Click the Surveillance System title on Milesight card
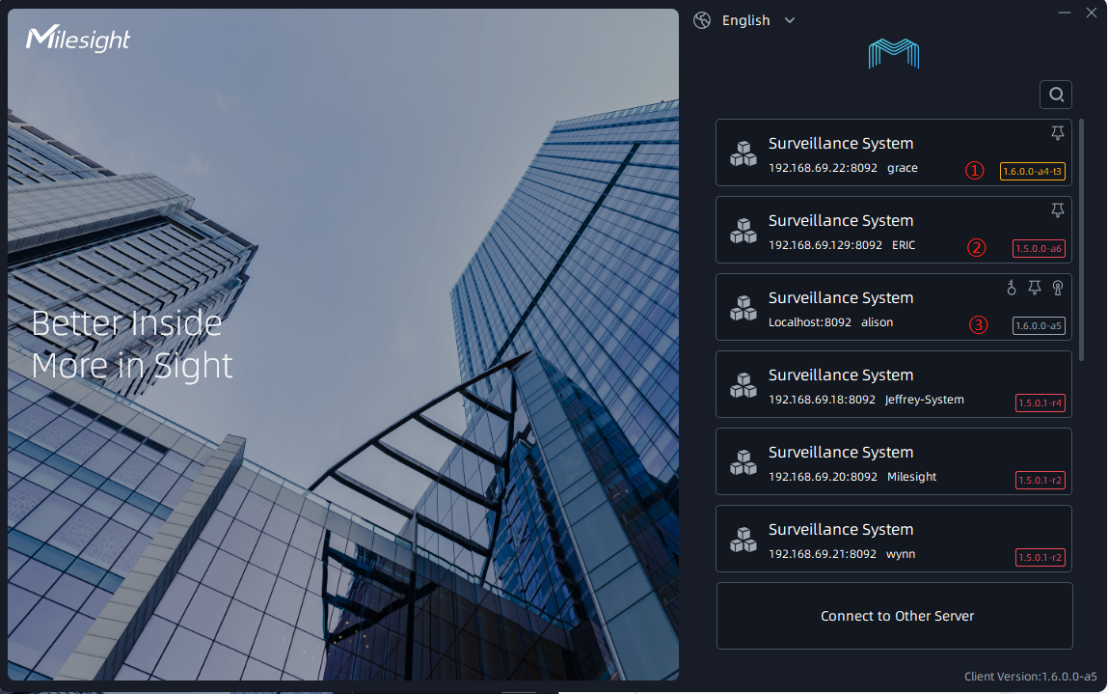 point(841,452)
